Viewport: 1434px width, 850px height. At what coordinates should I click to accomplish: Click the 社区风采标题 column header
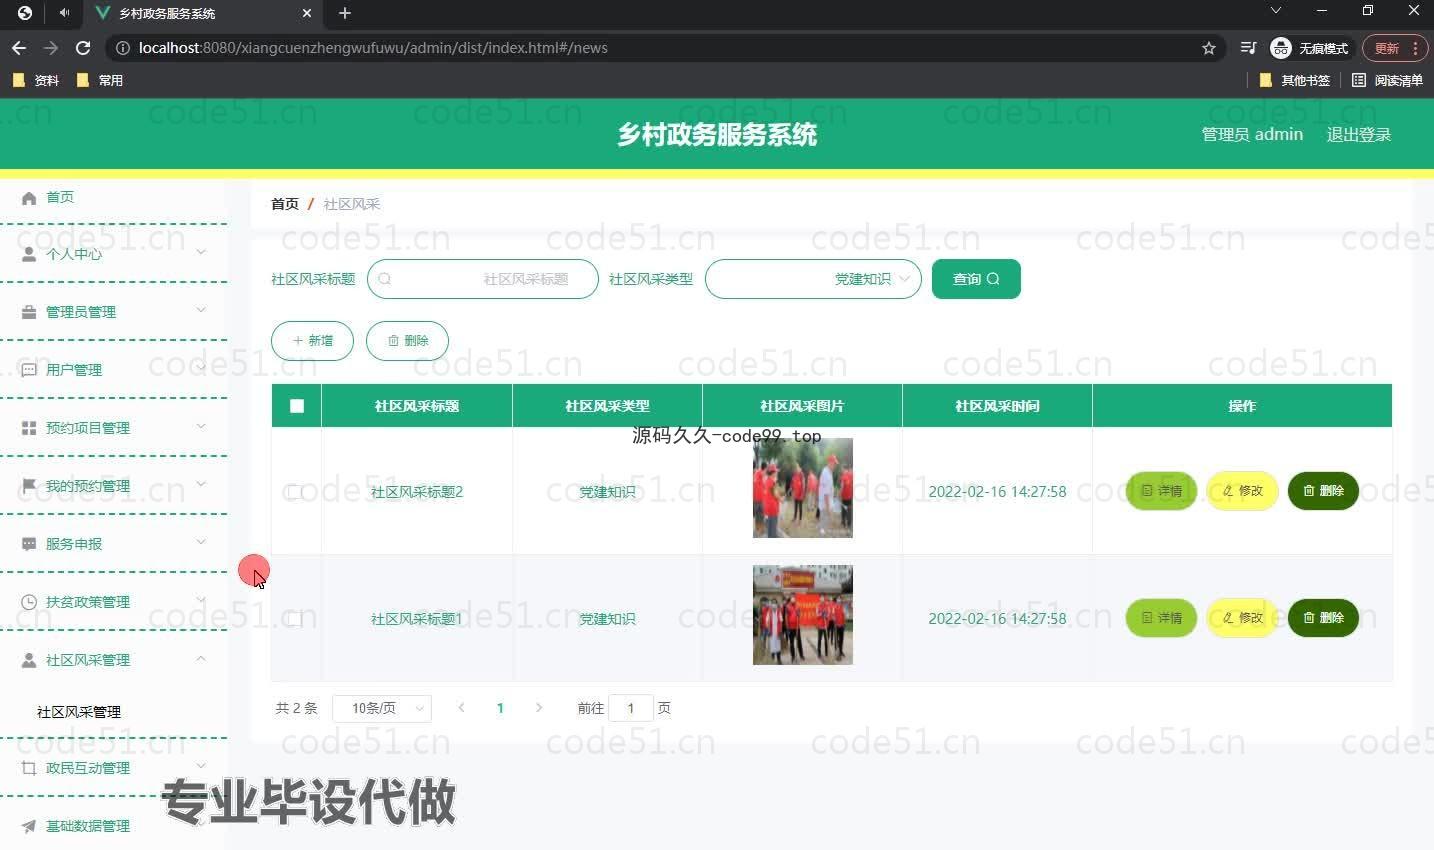tap(417, 406)
